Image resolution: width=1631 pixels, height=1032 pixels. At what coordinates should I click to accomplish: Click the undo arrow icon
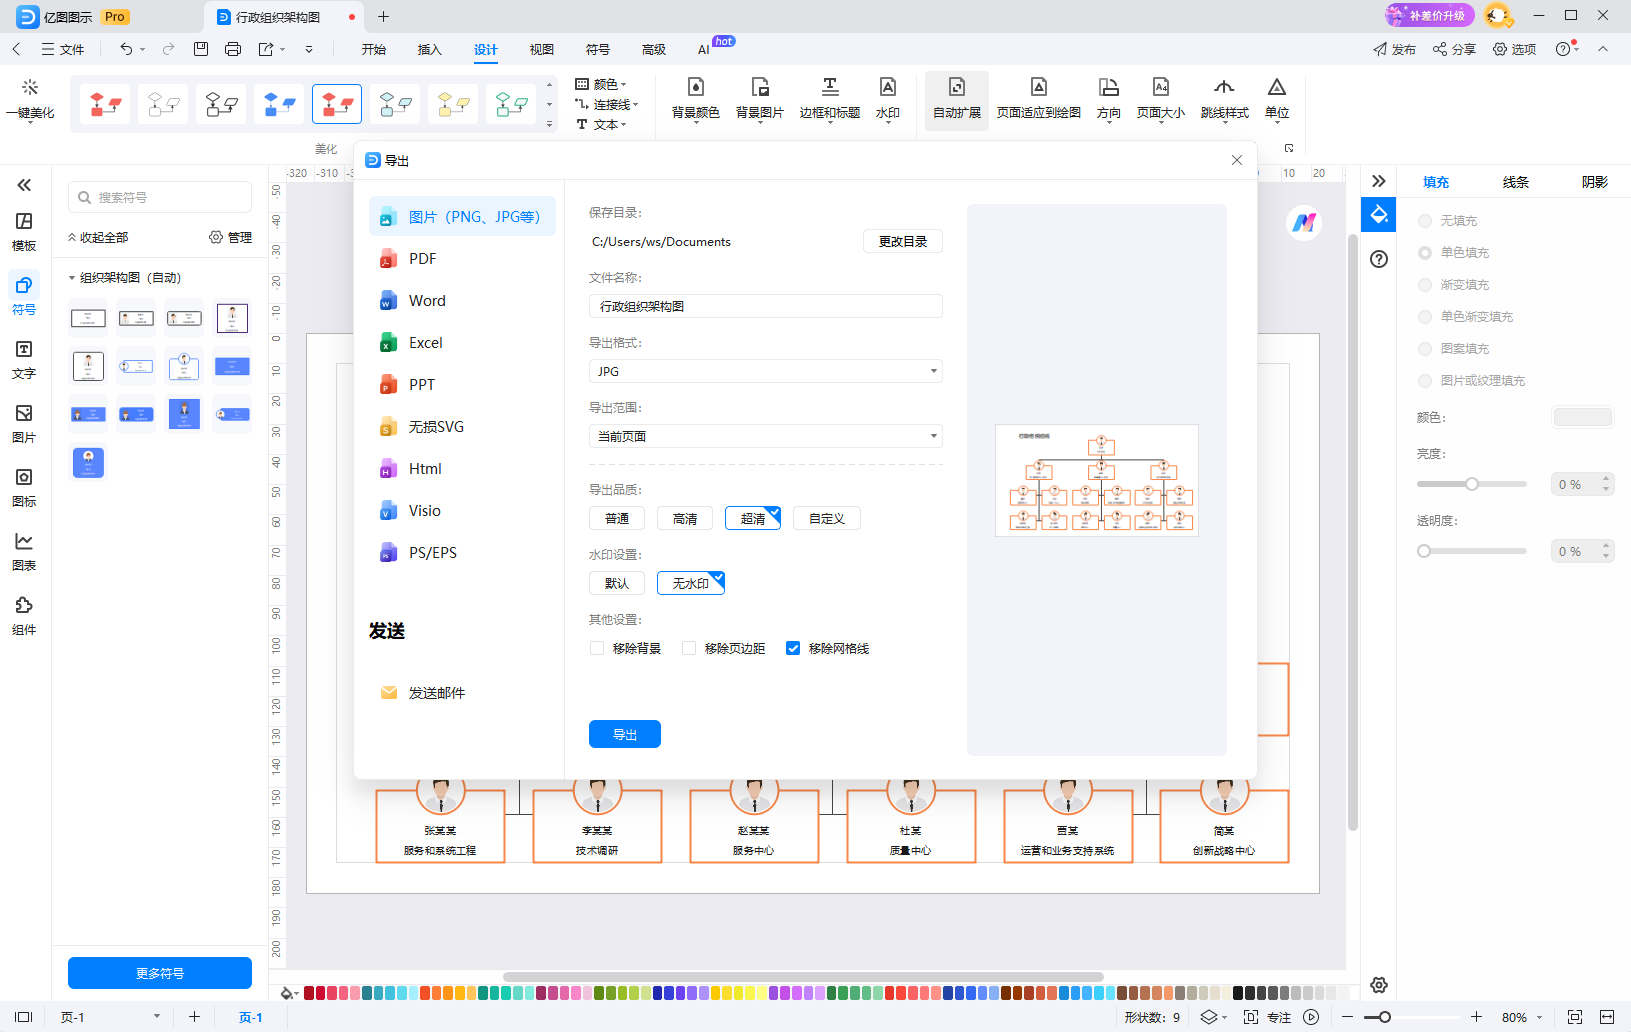(126, 49)
